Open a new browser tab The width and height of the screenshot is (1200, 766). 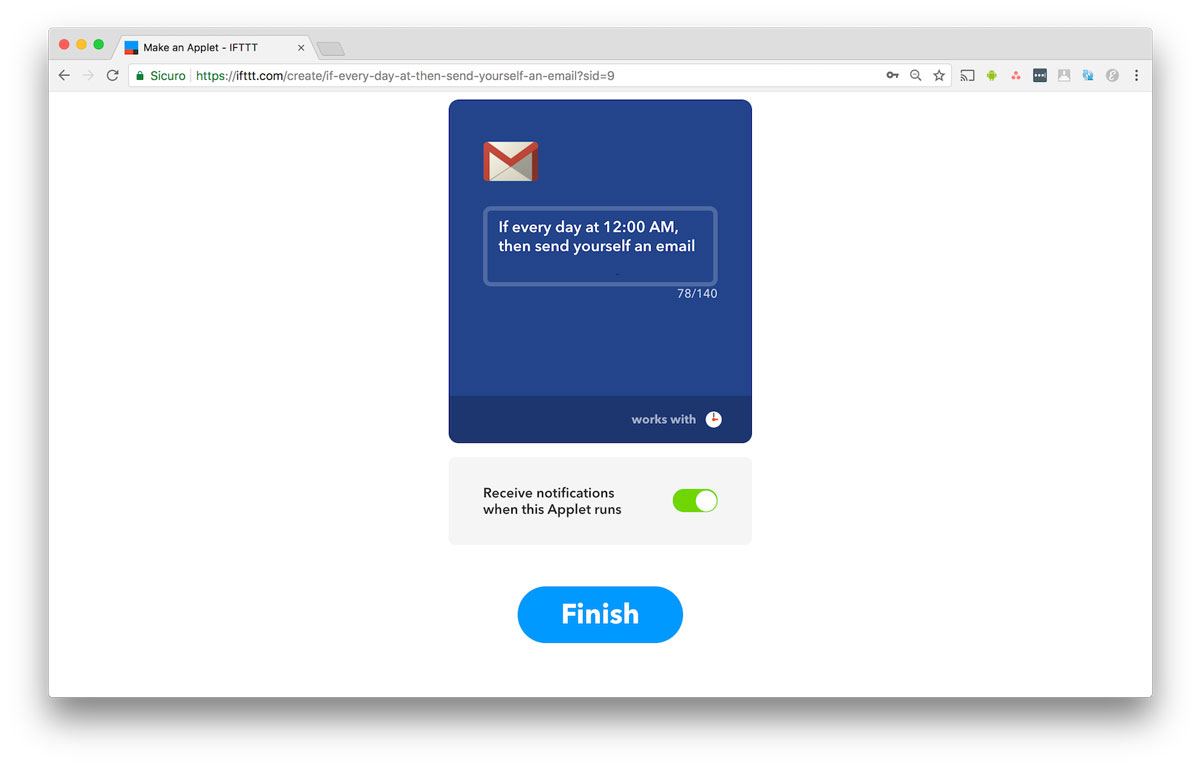click(x=330, y=48)
